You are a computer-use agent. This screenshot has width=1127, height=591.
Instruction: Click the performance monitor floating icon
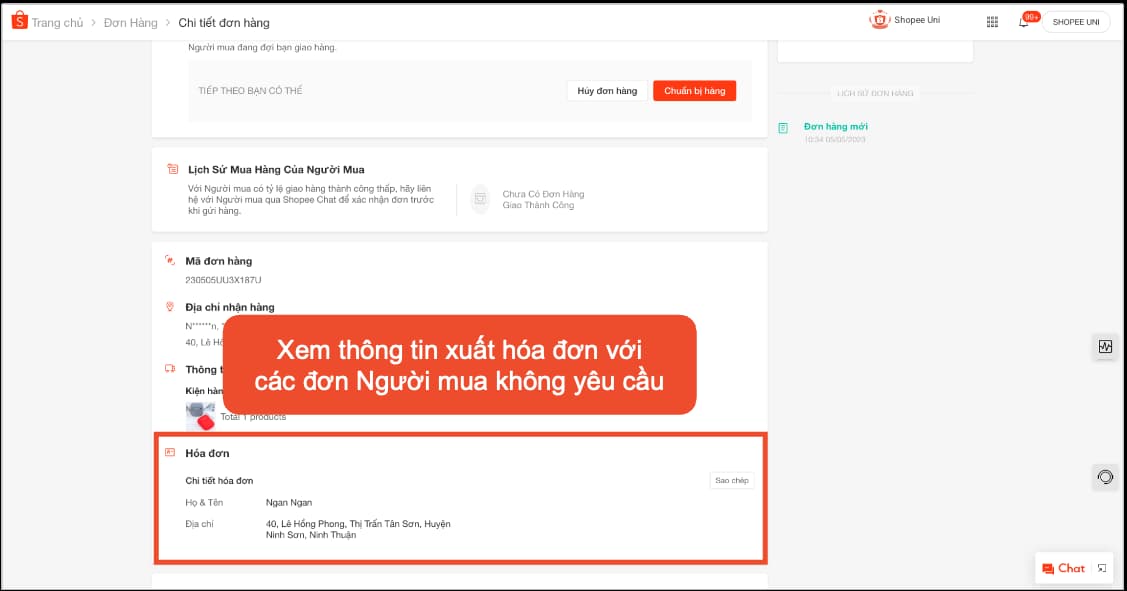[1105, 347]
